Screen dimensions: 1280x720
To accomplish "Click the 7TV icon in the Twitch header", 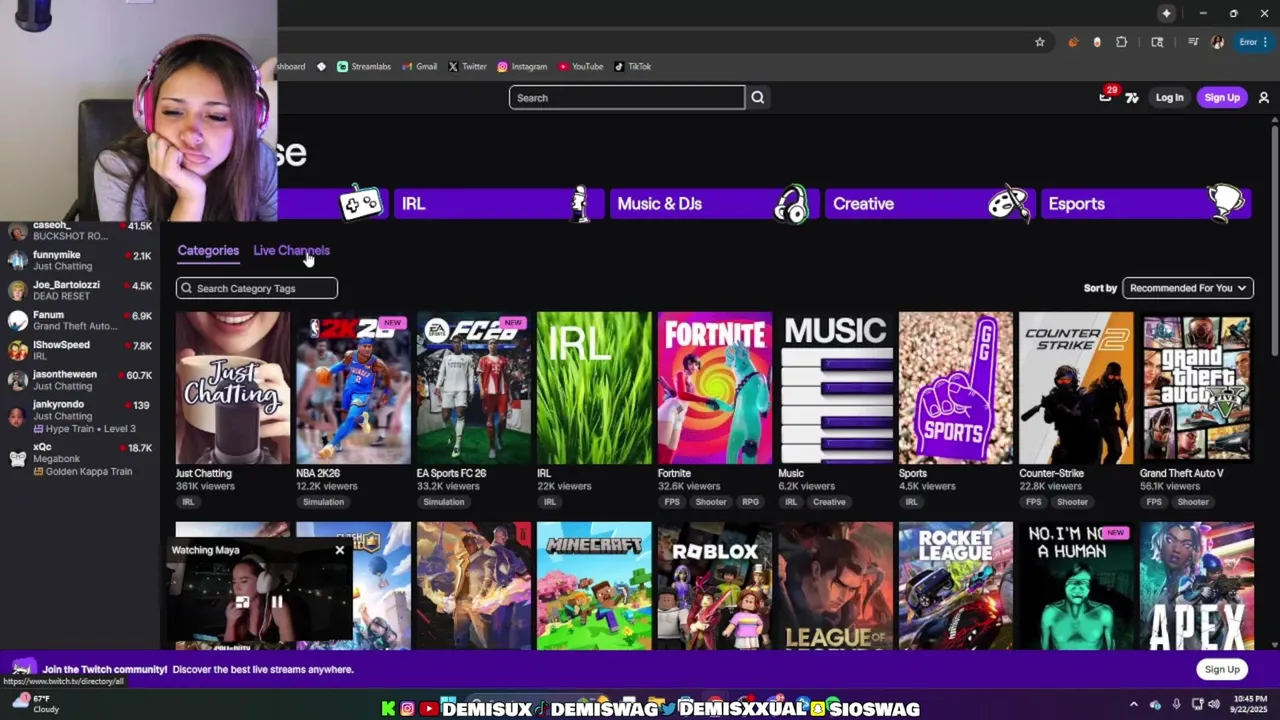I will (1132, 97).
